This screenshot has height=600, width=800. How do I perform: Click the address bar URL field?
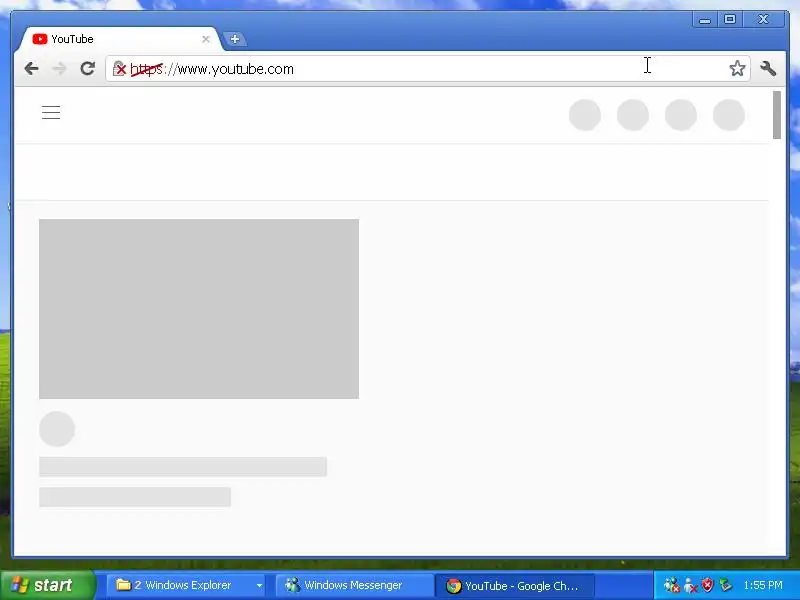[x=428, y=68]
